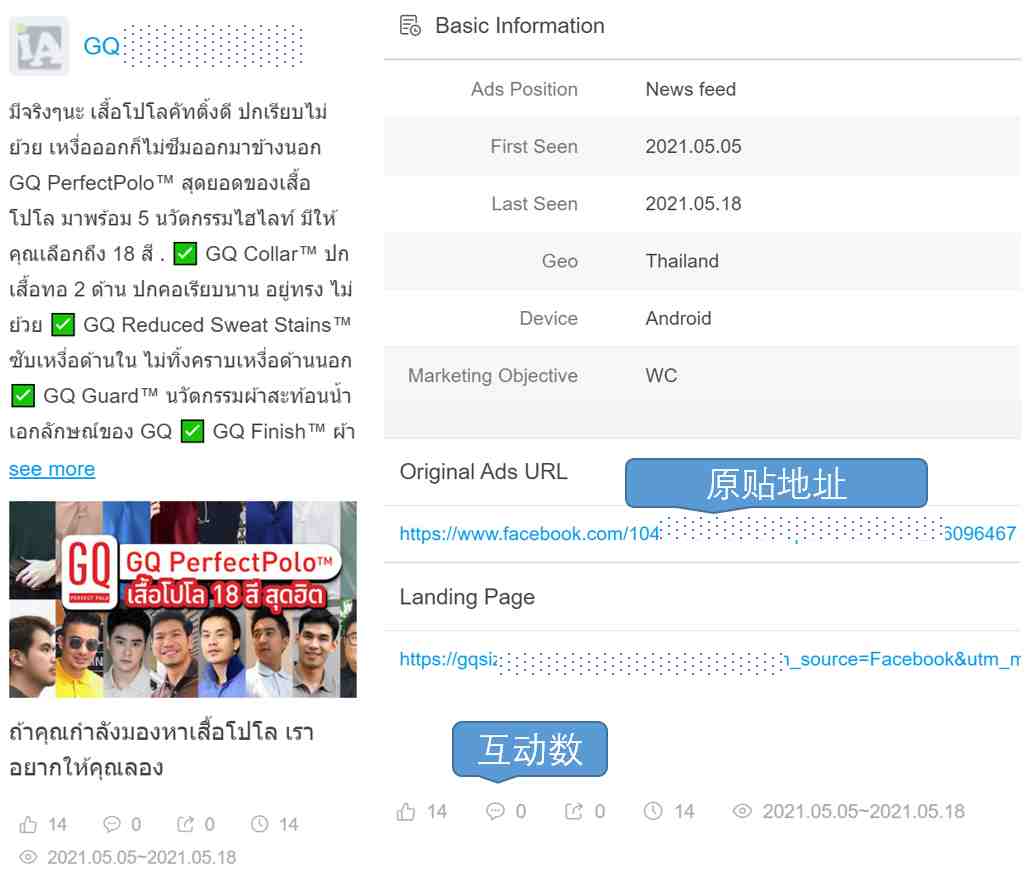The width and height of the screenshot is (1029, 878).
Task: Select the Last Seen date 2021.05.18
Action: (x=694, y=203)
